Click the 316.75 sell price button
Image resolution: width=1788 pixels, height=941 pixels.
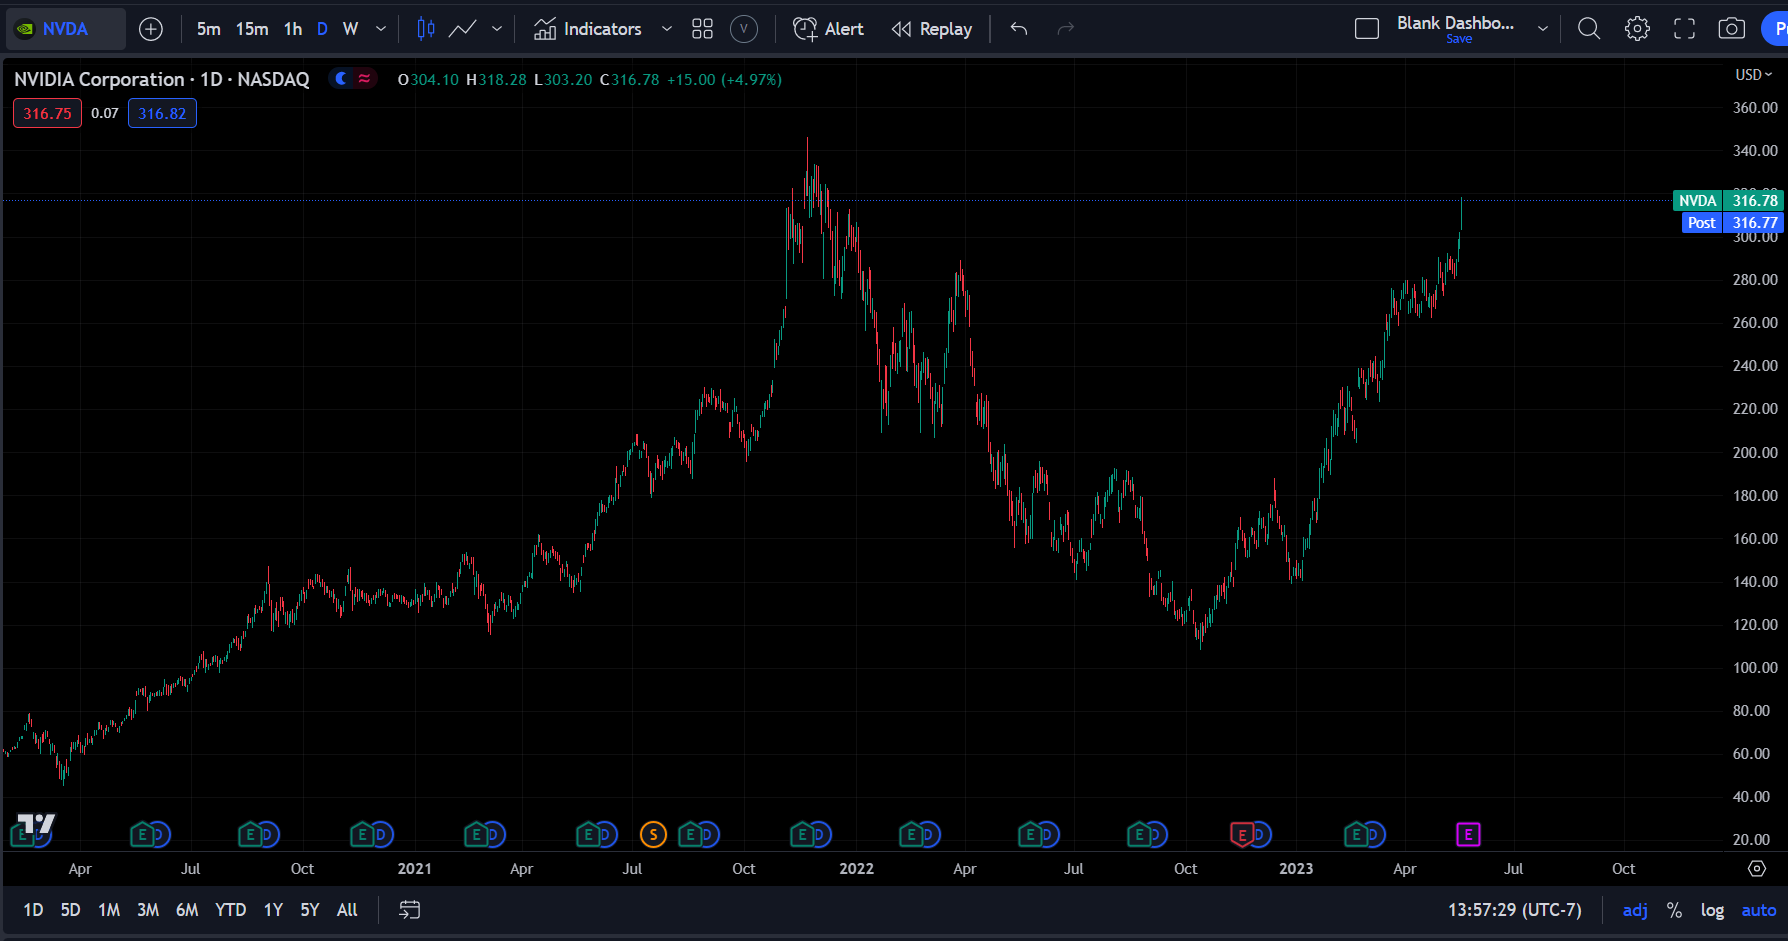point(48,114)
